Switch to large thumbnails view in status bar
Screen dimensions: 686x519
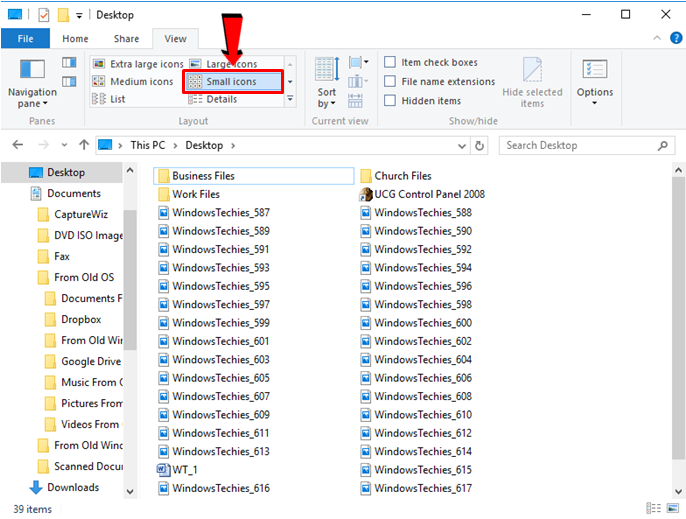point(672,508)
